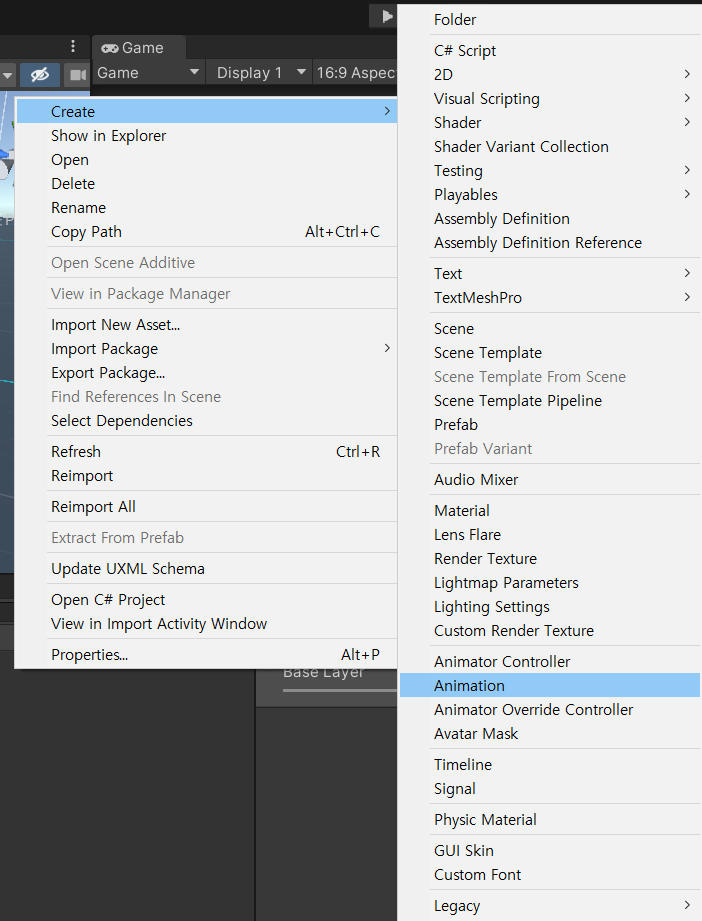Choose Open C# Project

pyautogui.click(x=207, y=600)
